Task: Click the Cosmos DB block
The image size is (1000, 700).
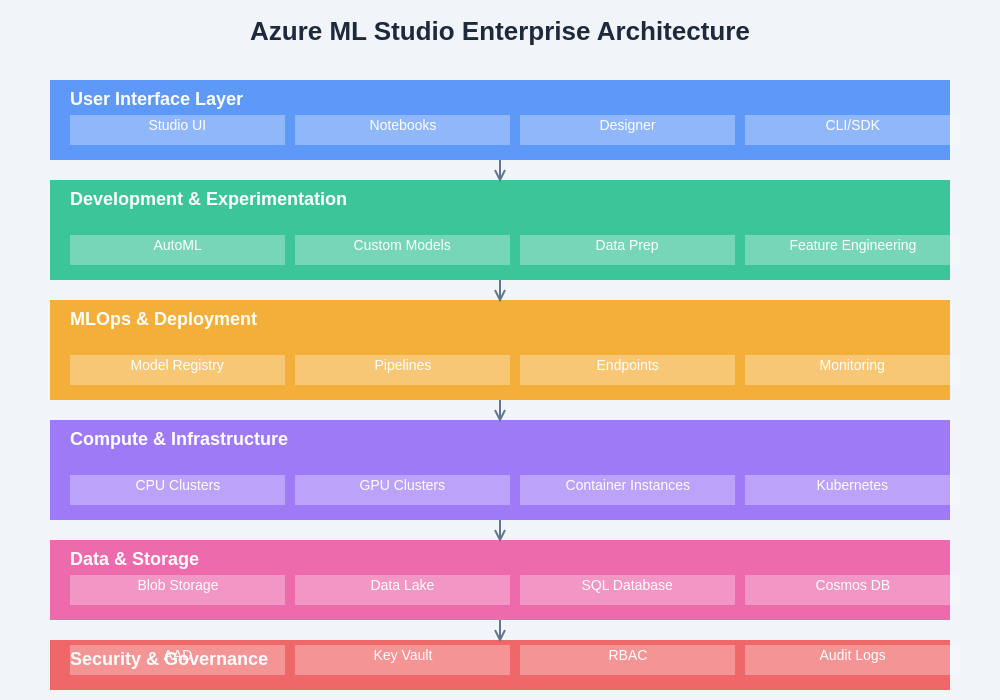Action: point(852,590)
